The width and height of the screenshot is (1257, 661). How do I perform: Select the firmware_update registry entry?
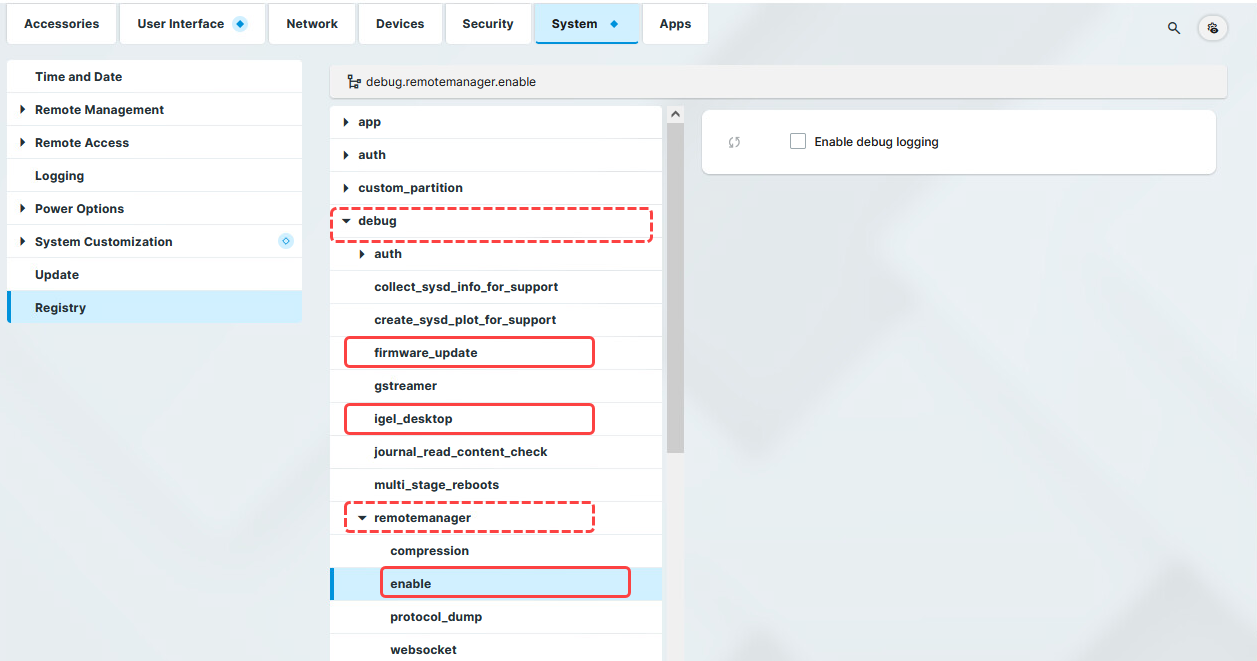pyautogui.click(x=424, y=352)
